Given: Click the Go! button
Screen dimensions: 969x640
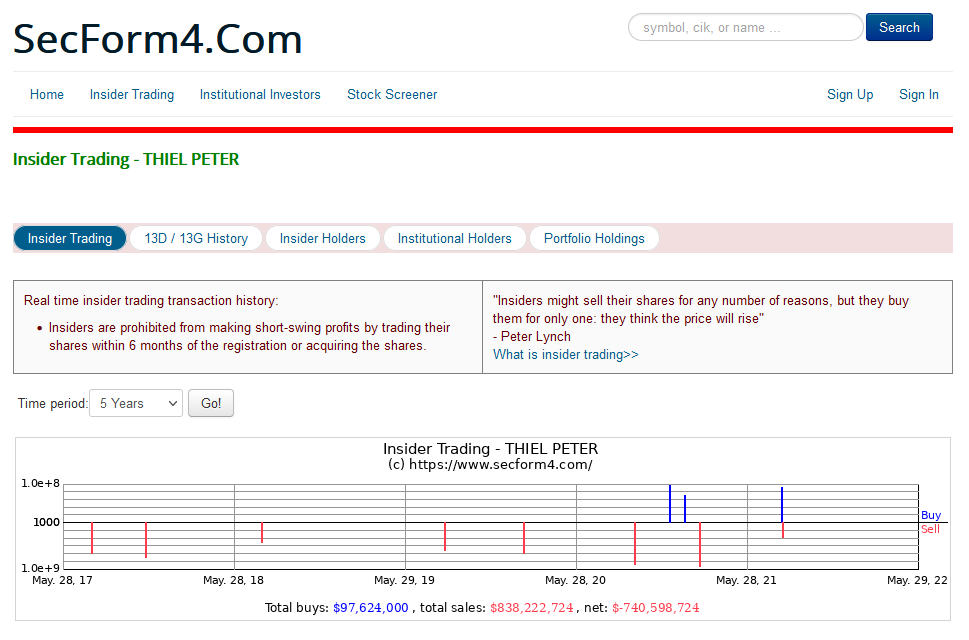Looking at the screenshot, I should pyautogui.click(x=211, y=403).
